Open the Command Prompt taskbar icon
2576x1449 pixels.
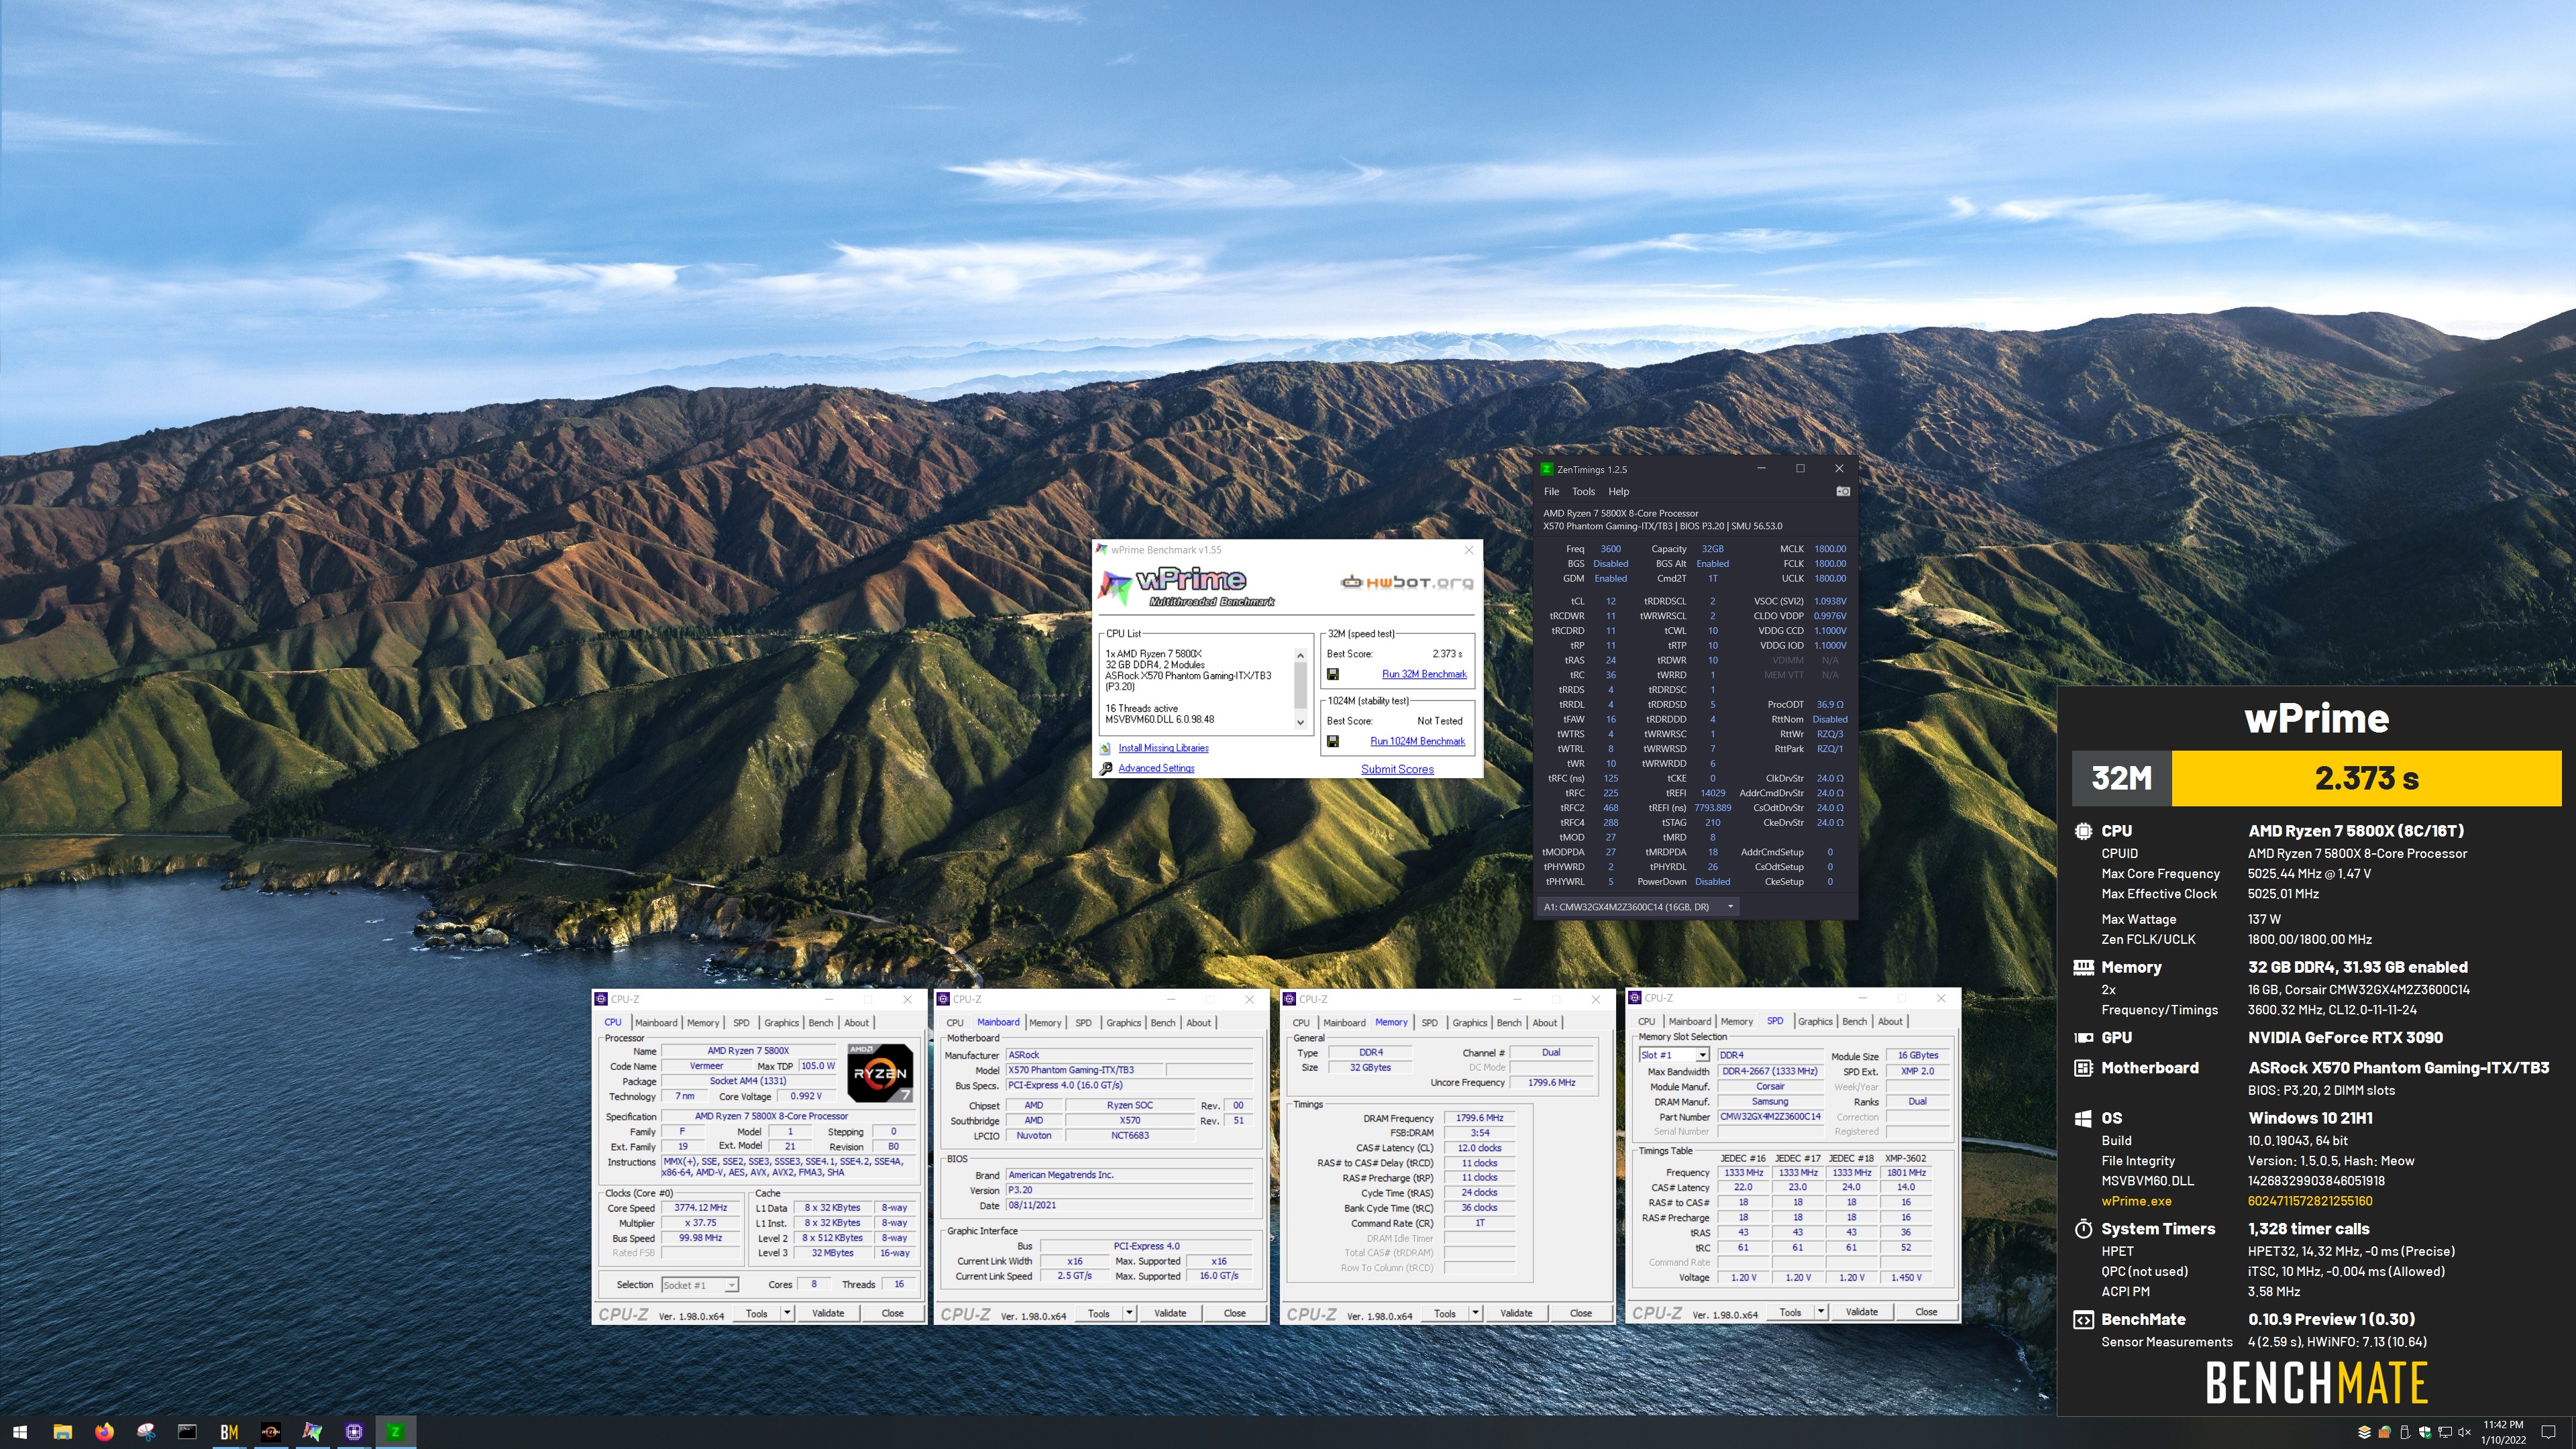(187, 1432)
